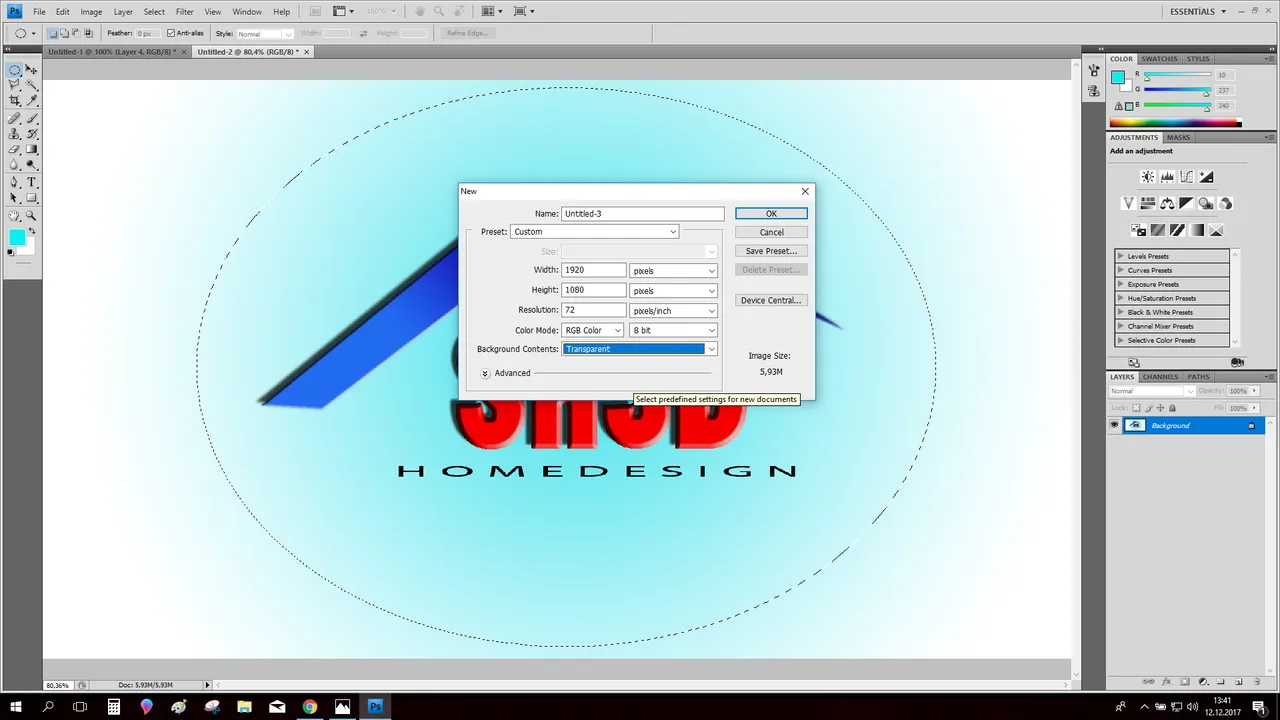Open the Resolution units dropdown
The image size is (1280, 720).
[674, 311]
